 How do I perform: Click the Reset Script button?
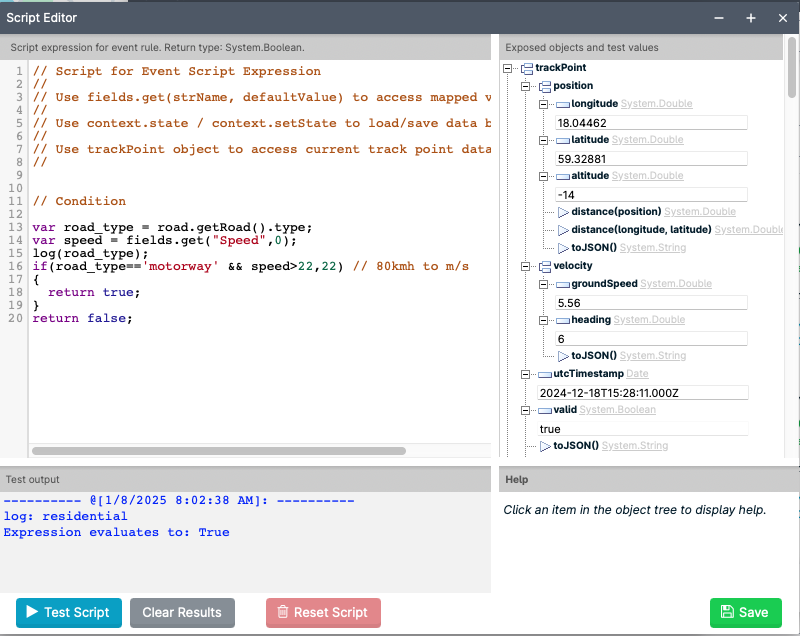[x=323, y=613]
